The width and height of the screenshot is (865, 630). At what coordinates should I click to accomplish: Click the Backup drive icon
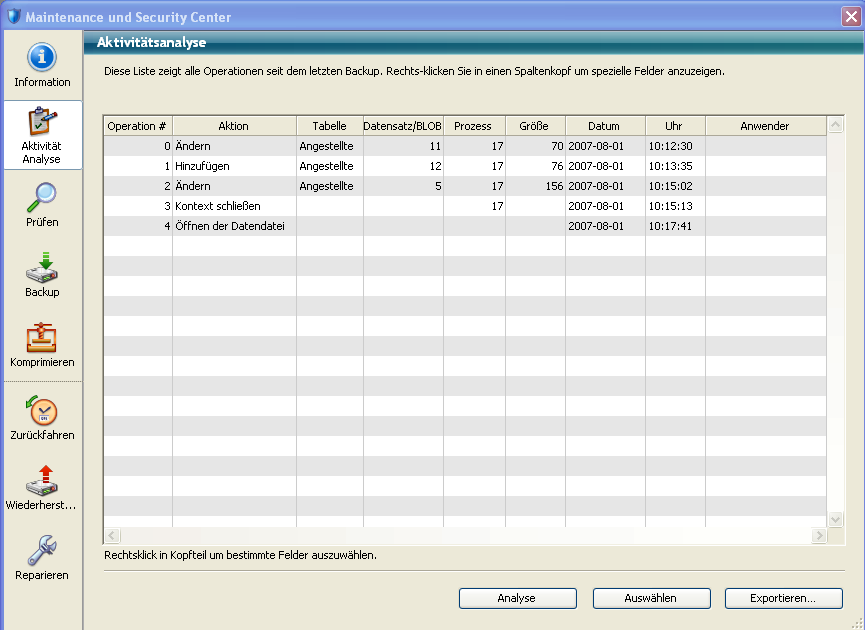42,268
